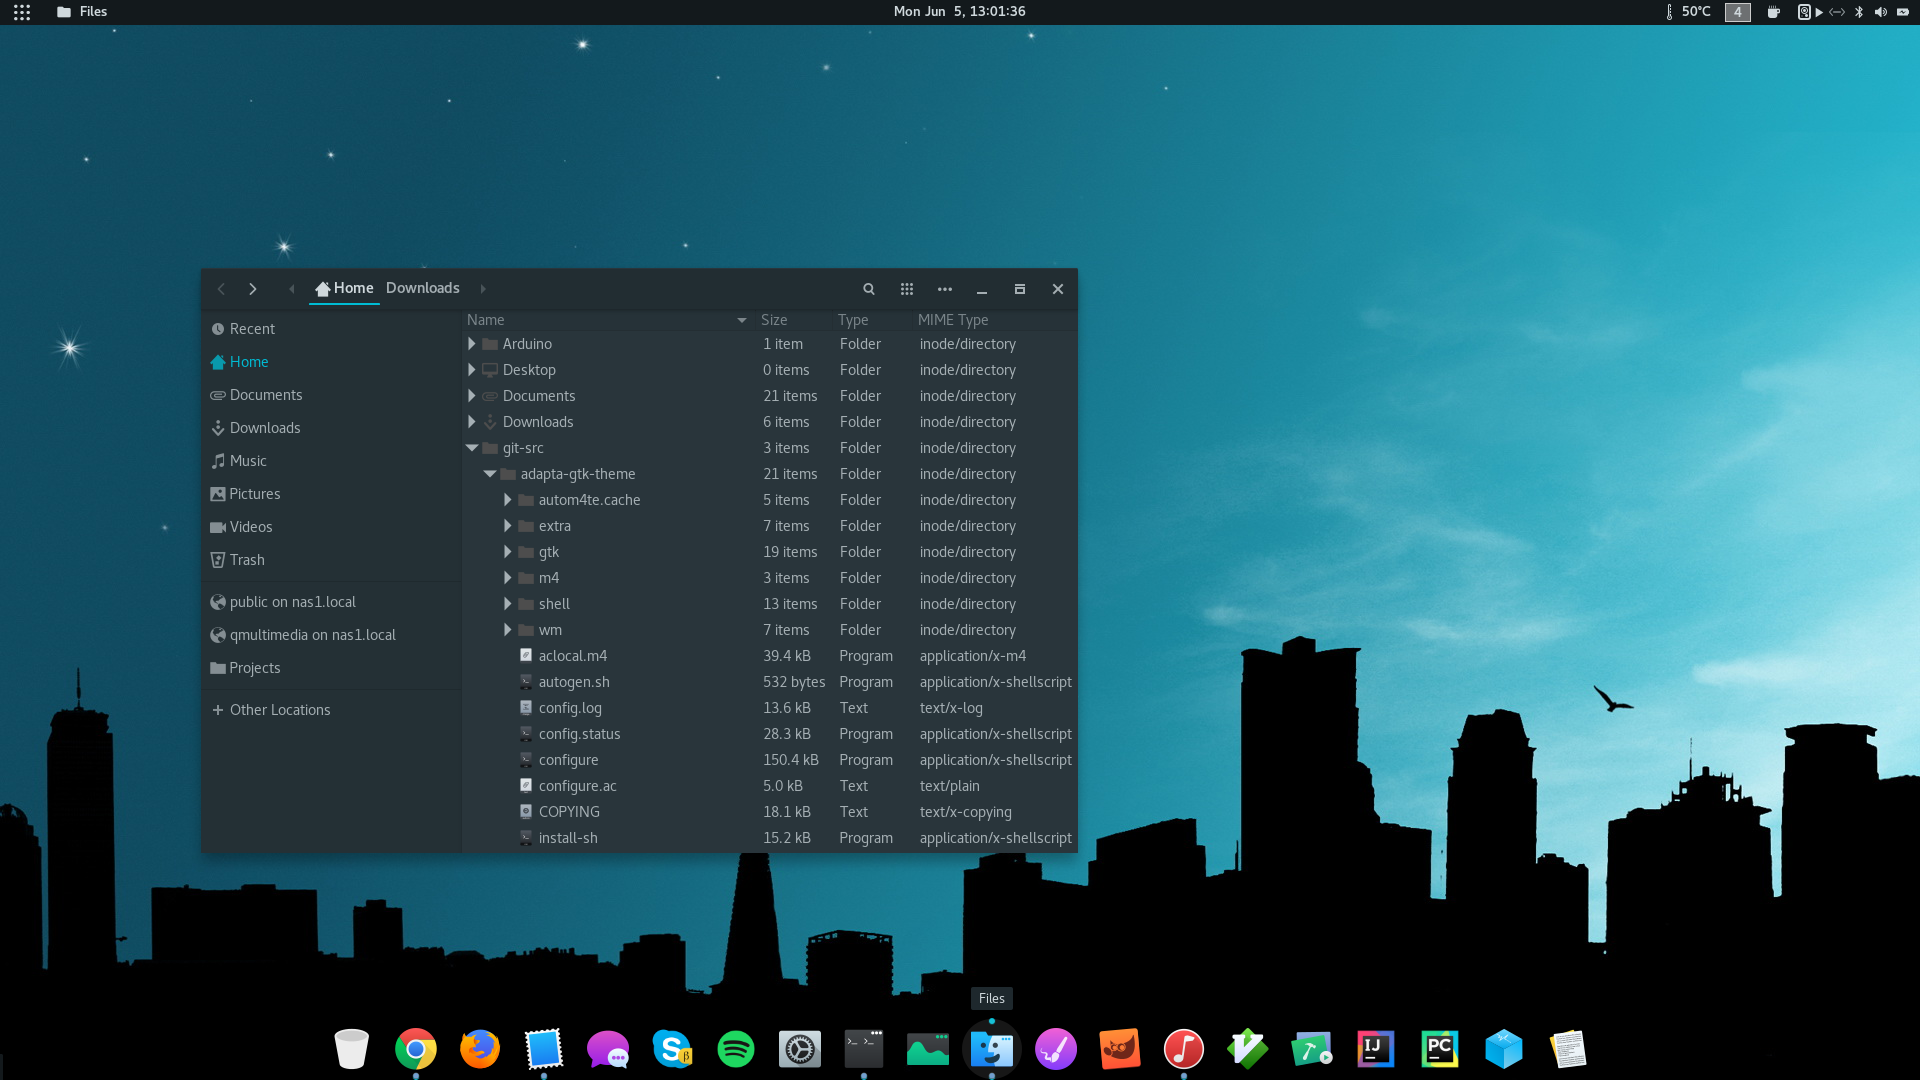Select the configure.ac file
This screenshot has height=1080, width=1920.
click(577, 786)
